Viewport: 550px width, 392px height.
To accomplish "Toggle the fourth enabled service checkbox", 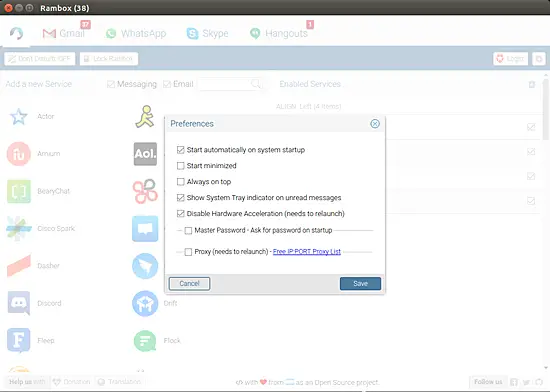I will 531,201.
